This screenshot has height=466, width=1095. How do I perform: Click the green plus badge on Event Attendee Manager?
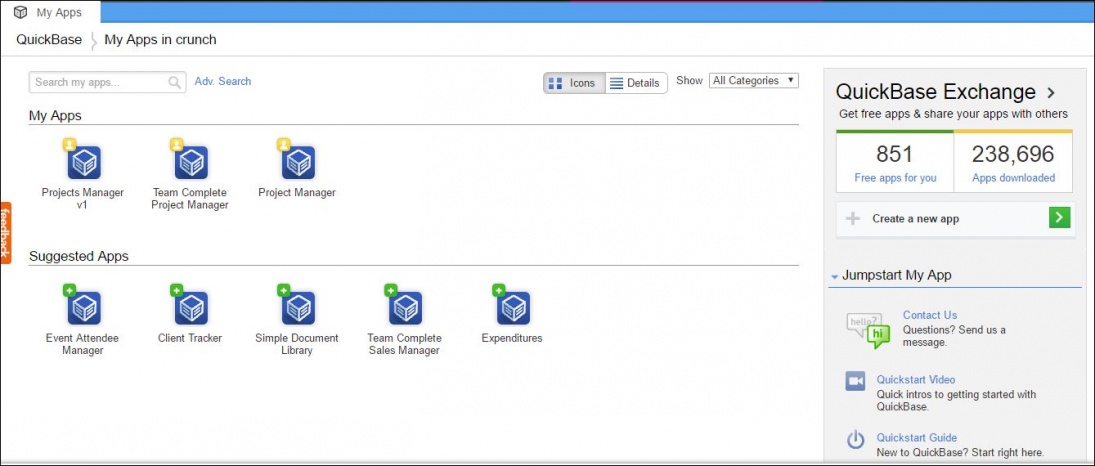(69, 290)
